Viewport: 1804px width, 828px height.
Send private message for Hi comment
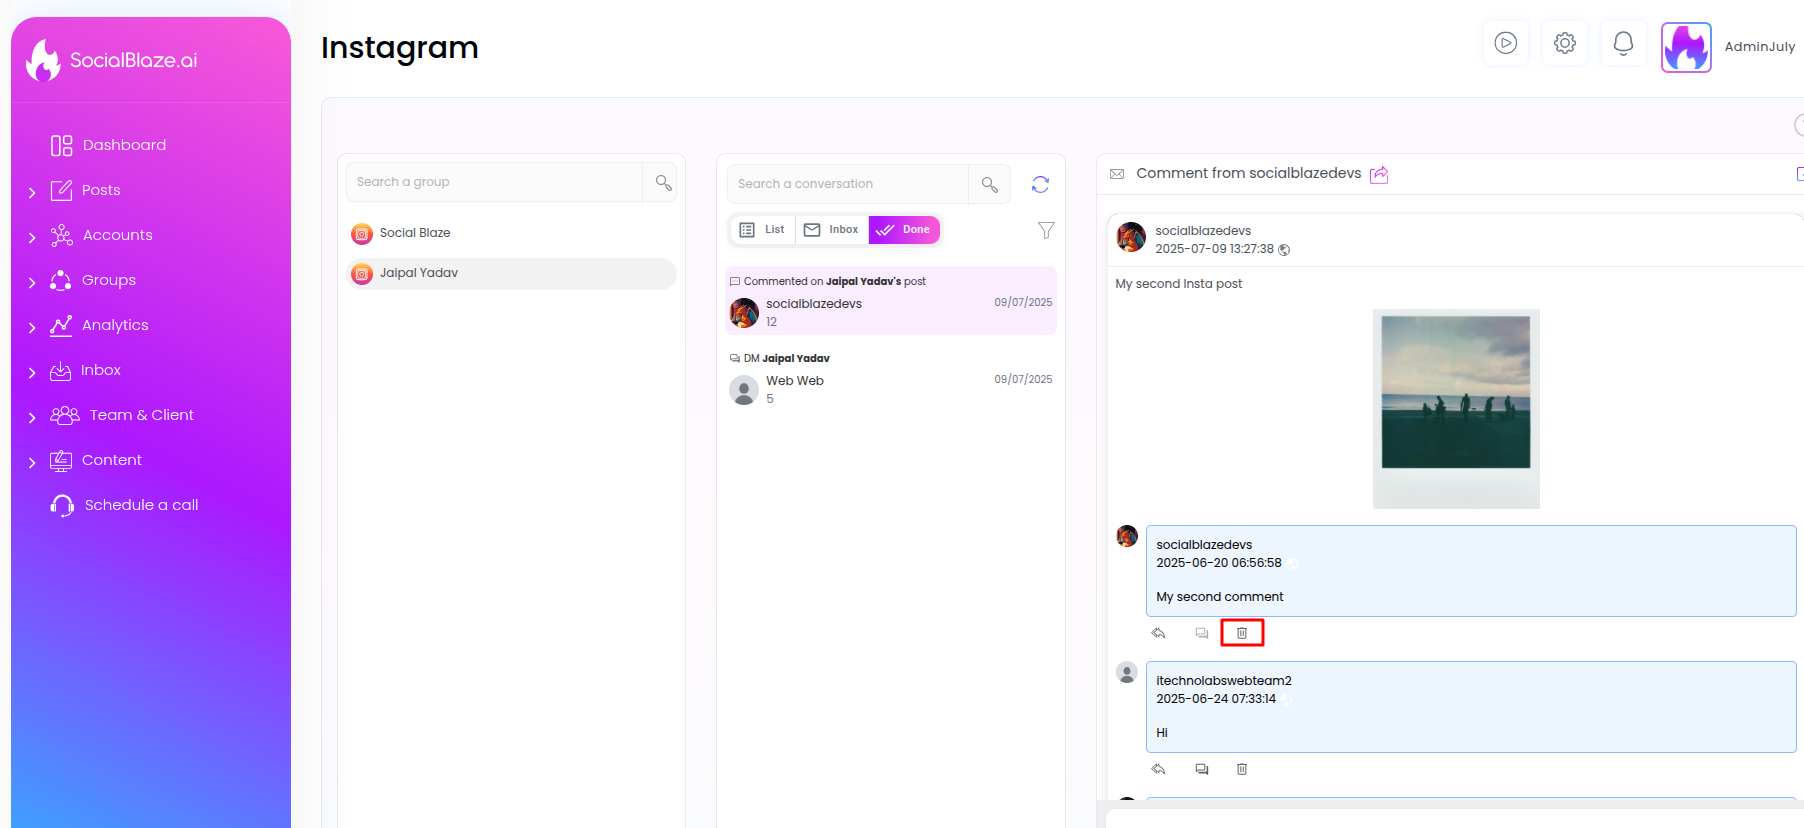click(1202, 769)
